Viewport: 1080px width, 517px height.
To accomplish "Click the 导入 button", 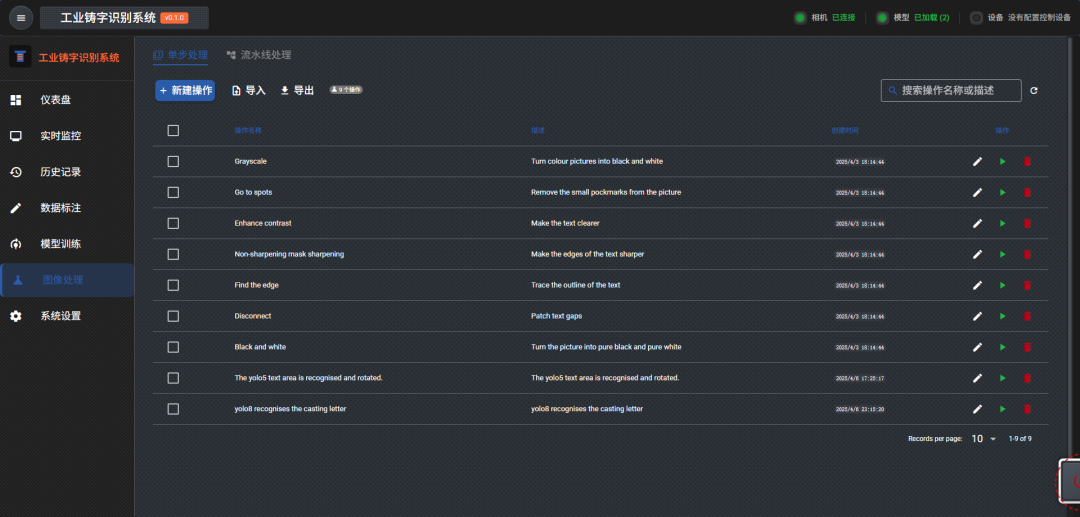I will click(x=249, y=90).
